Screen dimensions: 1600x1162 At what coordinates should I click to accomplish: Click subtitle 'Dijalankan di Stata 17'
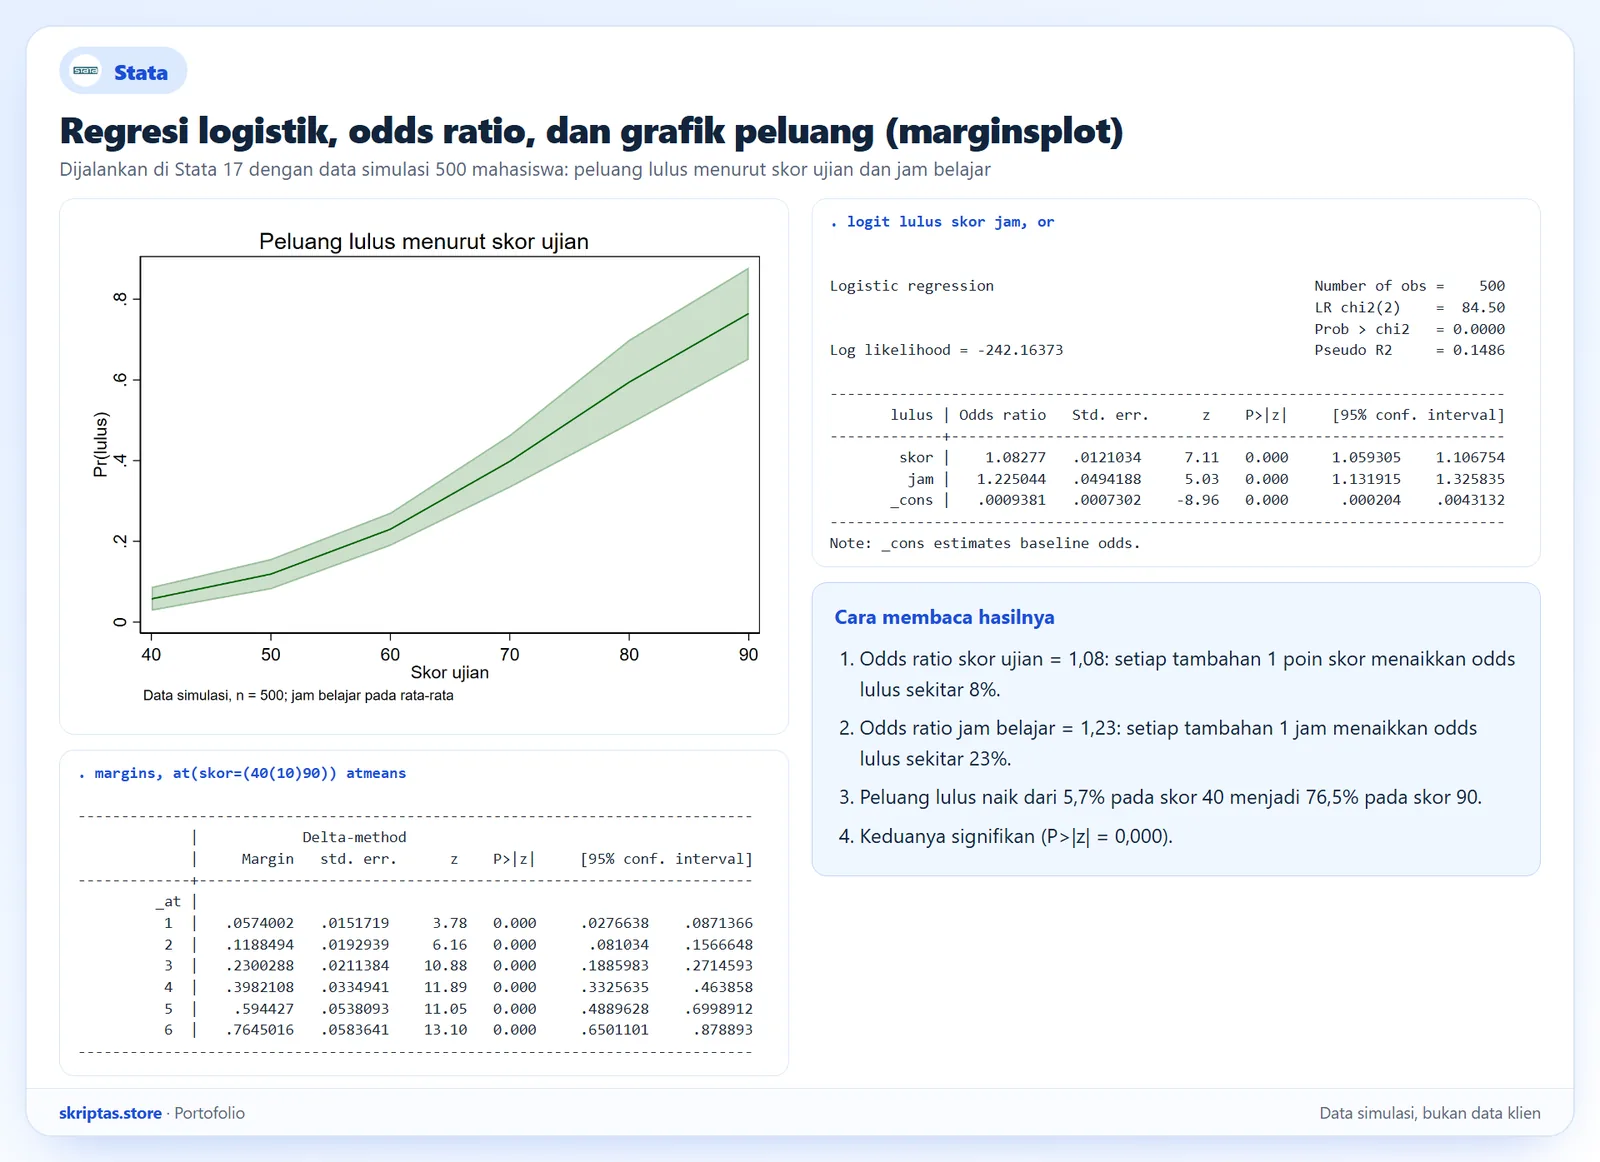pos(525,169)
